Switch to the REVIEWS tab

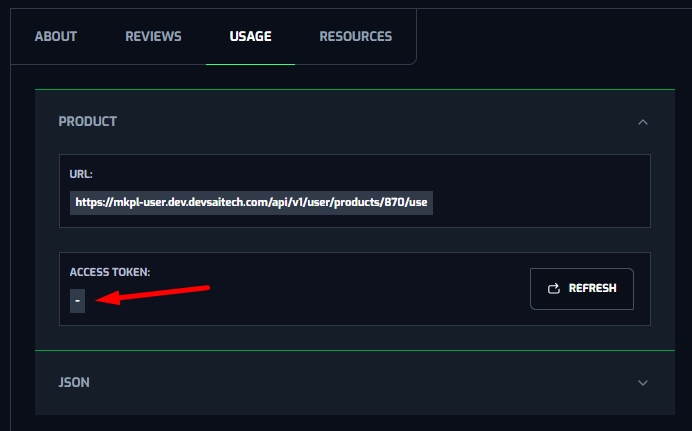click(153, 37)
